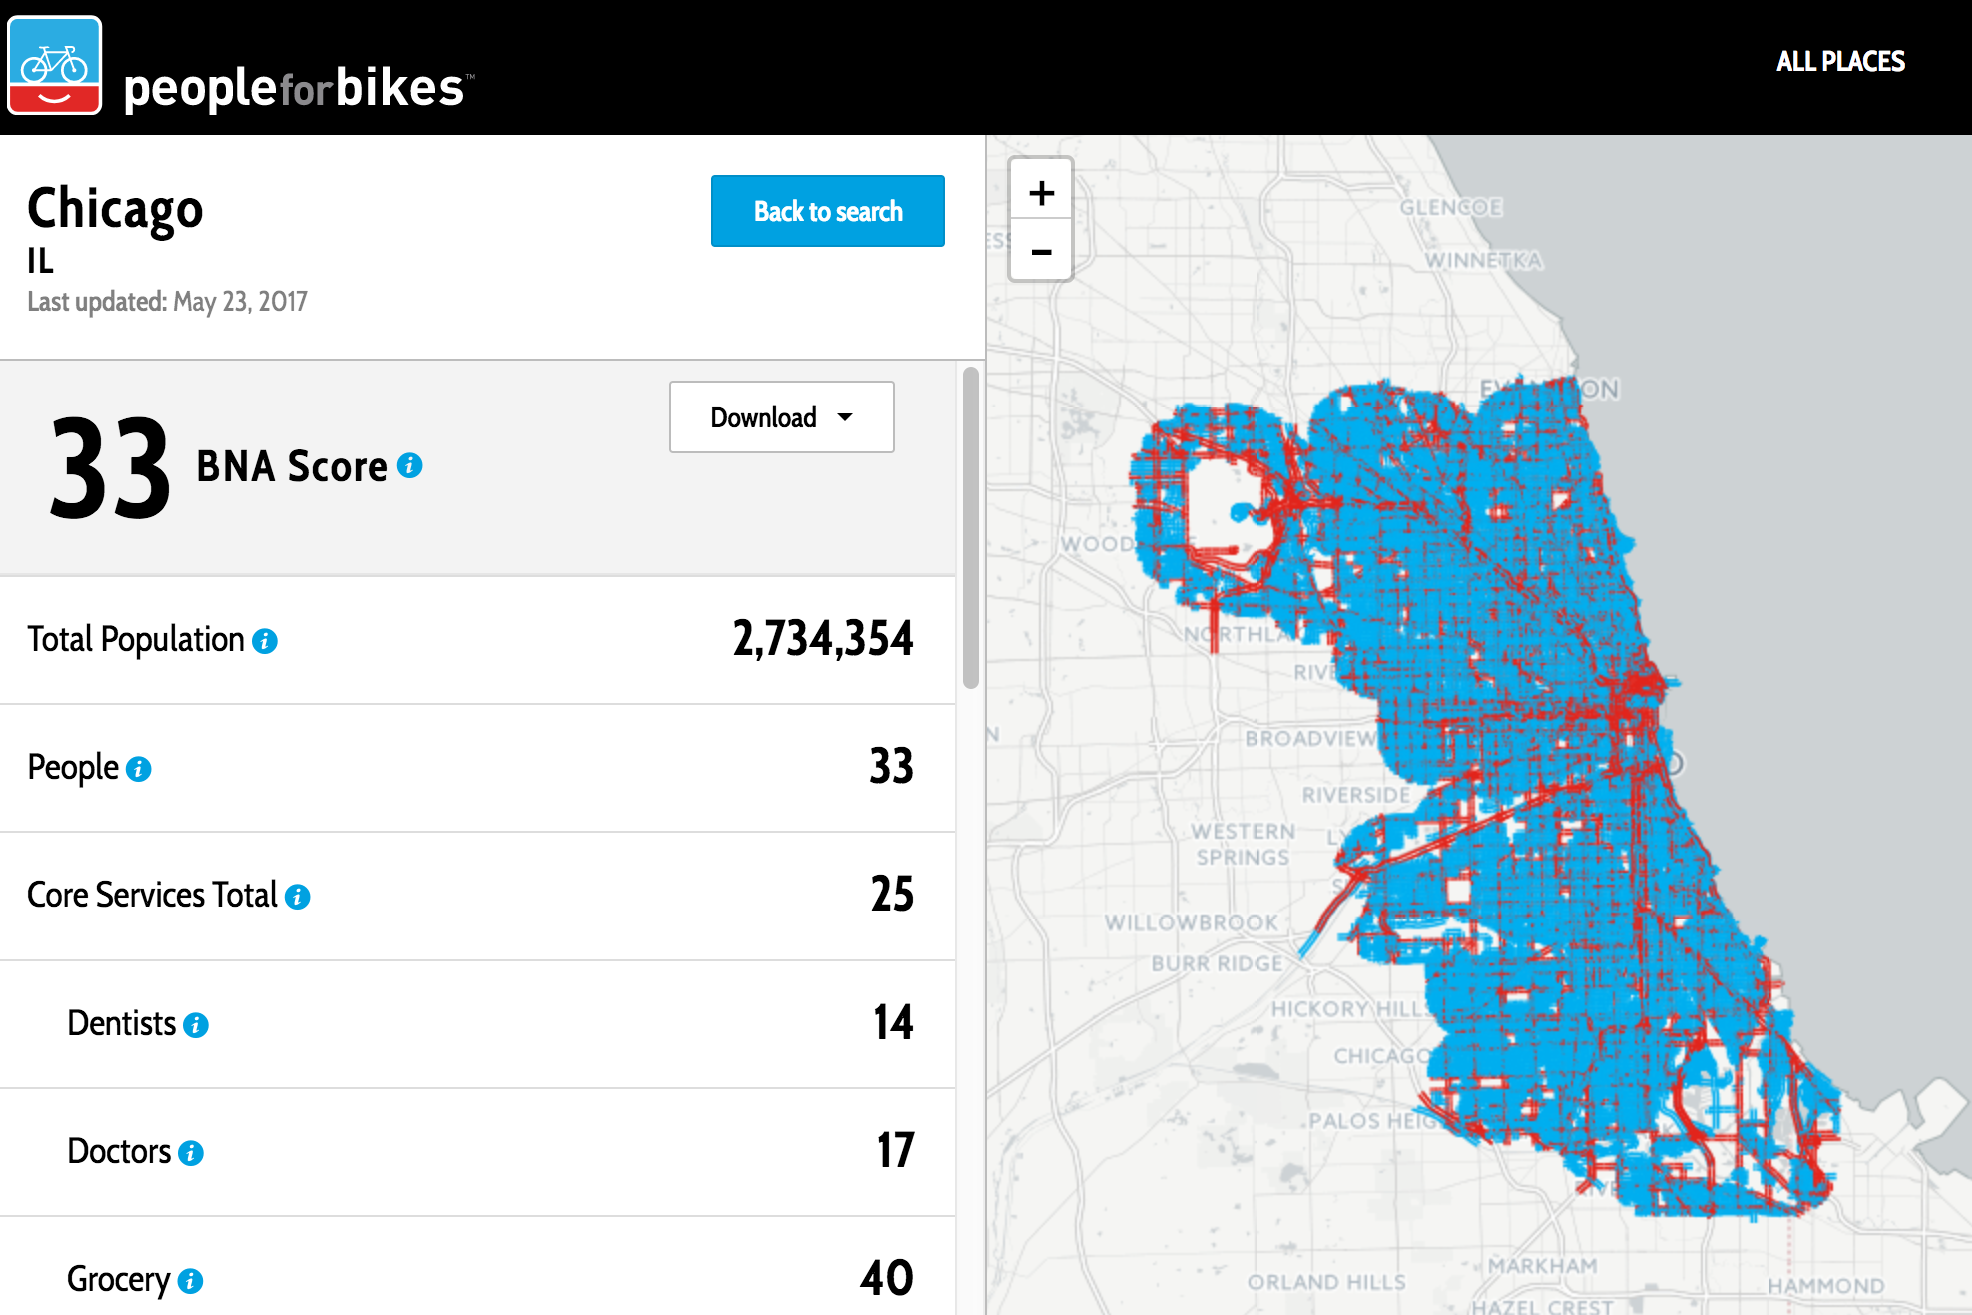Click the Total Population info icon
Screen dimensions: 1972x1315
[264, 640]
